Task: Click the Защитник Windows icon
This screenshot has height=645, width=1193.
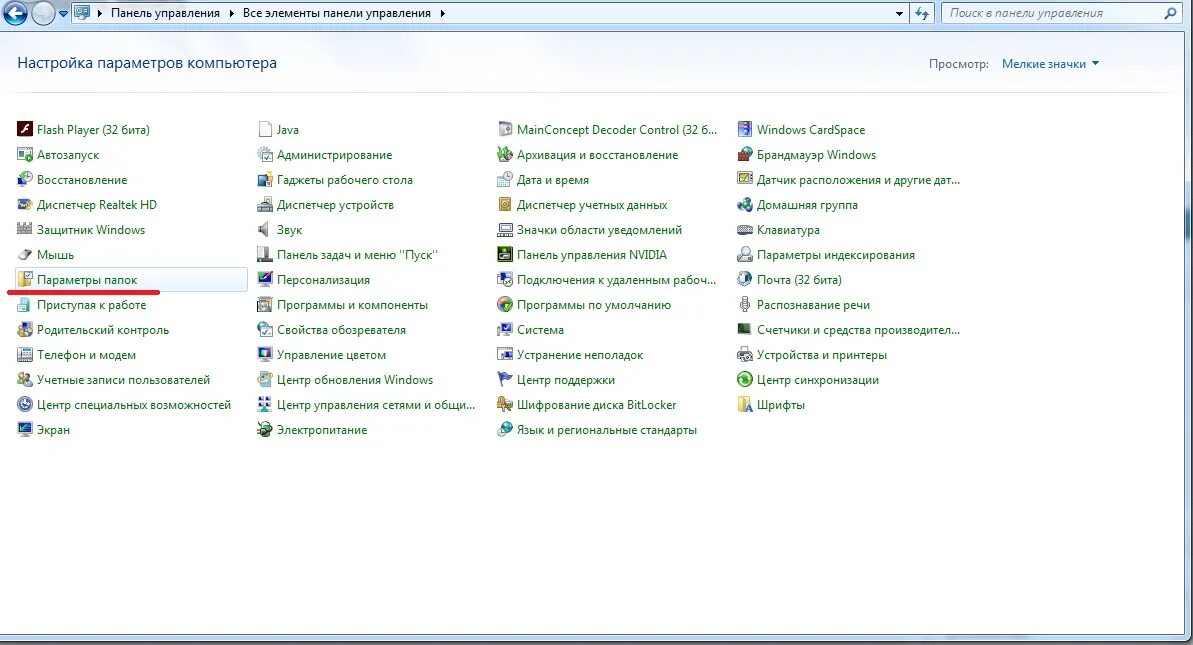Action: coord(25,230)
